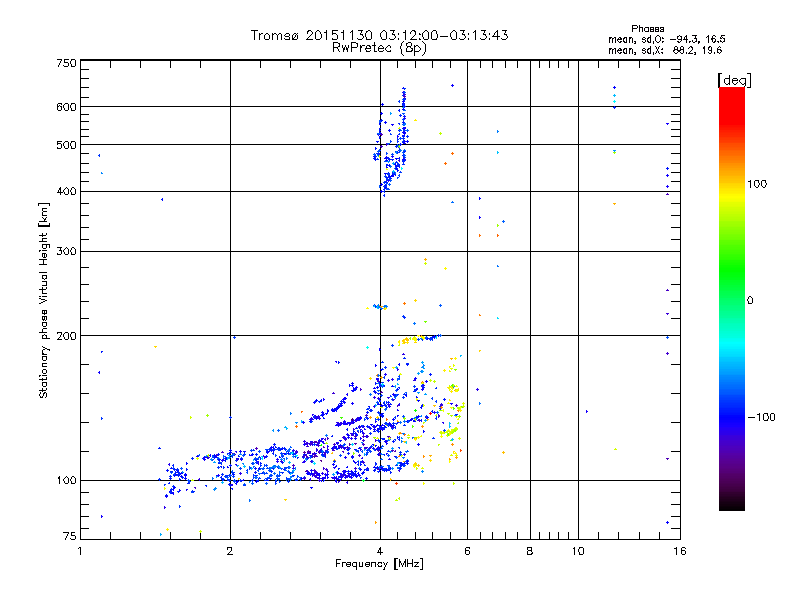The image size is (800, 600).
Task: Click the 'RwPretec (8p)' subtitle
Action: pos(379,48)
